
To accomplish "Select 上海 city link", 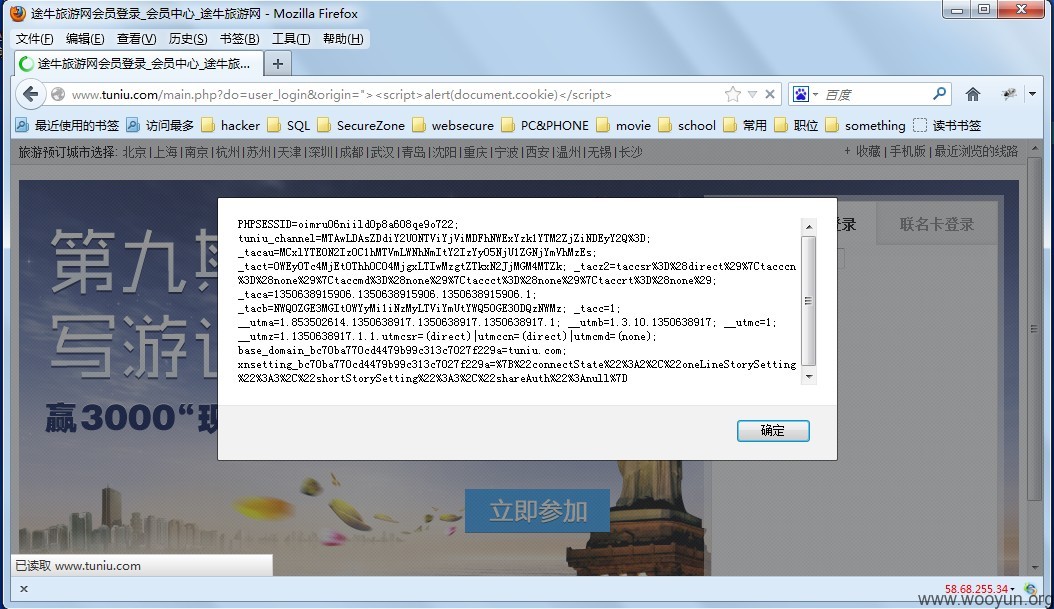I will click(165, 152).
